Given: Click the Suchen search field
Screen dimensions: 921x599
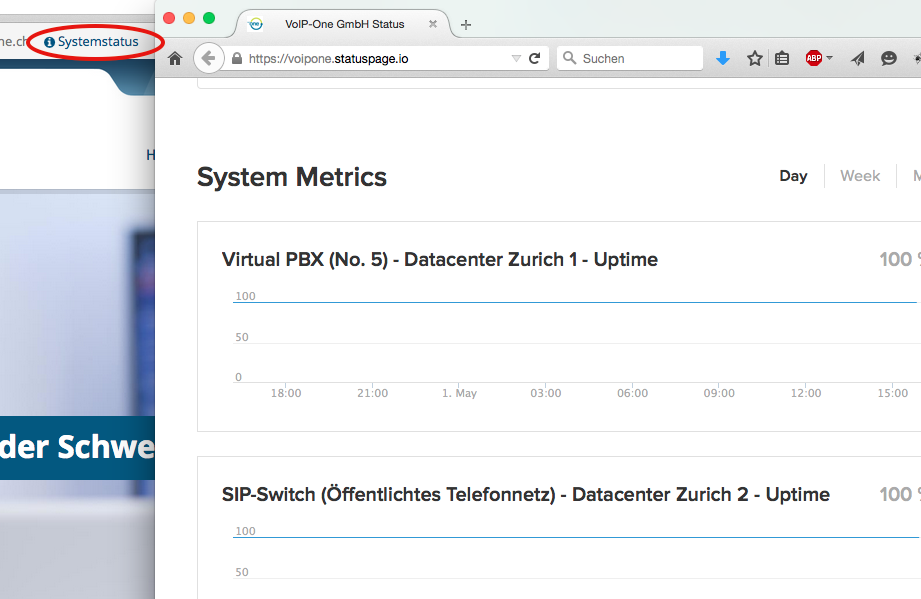Looking at the screenshot, I should [x=630, y=58].
